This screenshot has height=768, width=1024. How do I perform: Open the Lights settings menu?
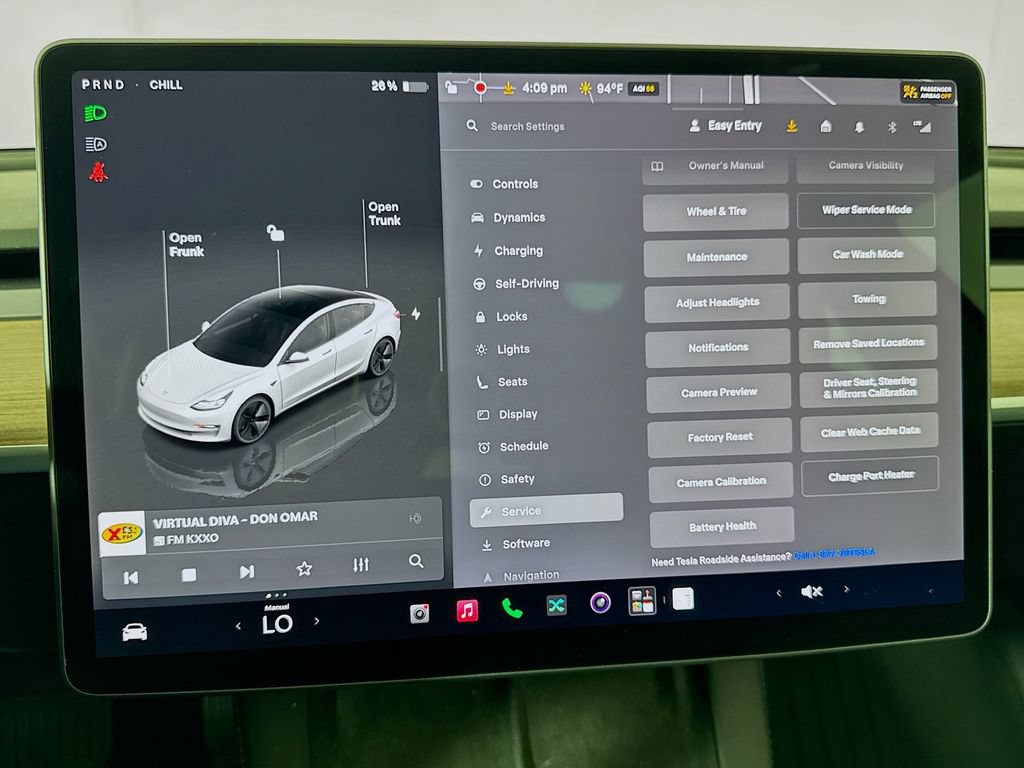point(502,349)
